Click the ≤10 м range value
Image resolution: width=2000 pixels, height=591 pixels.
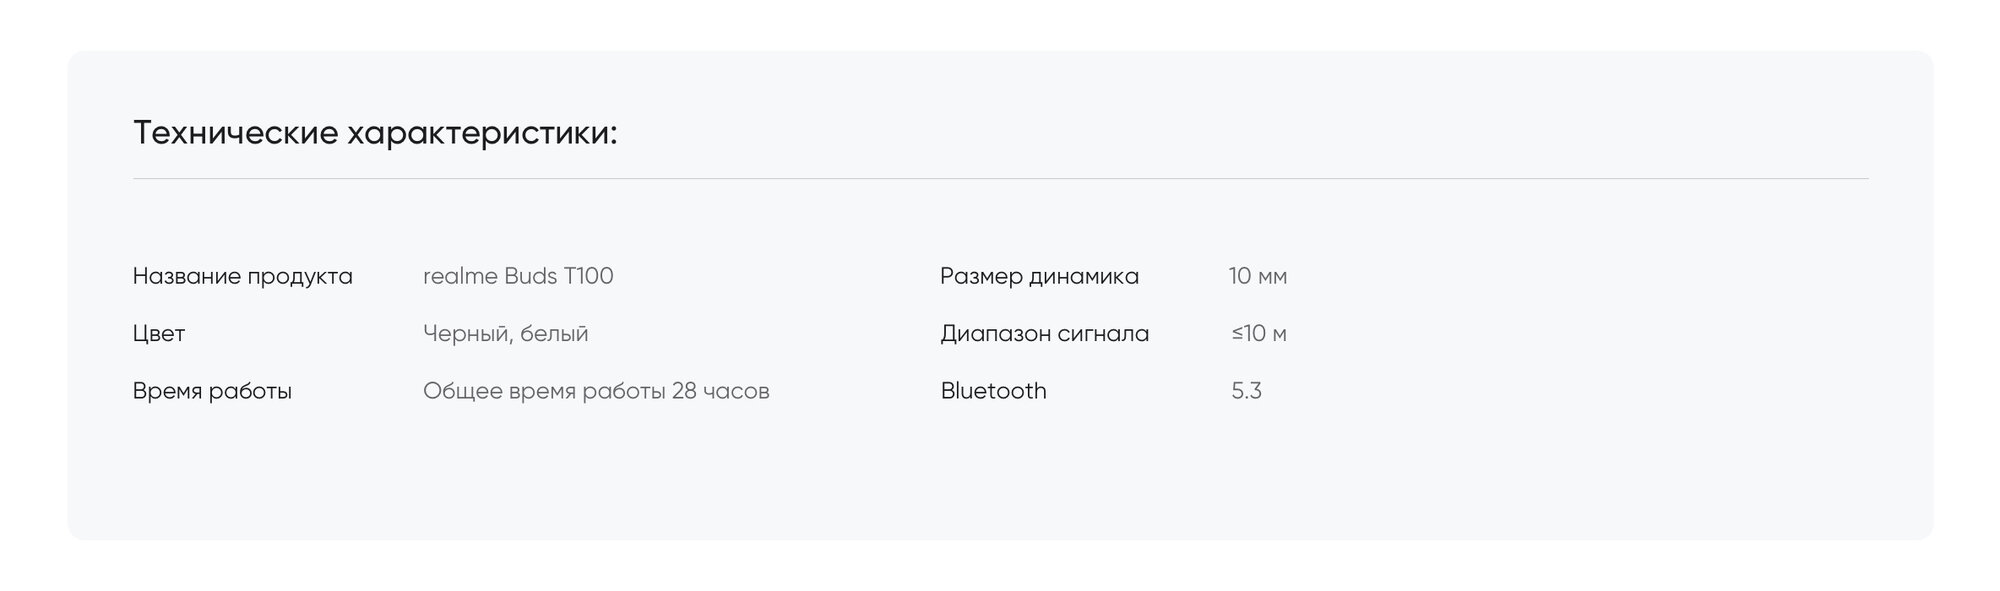pos(1259,334)
